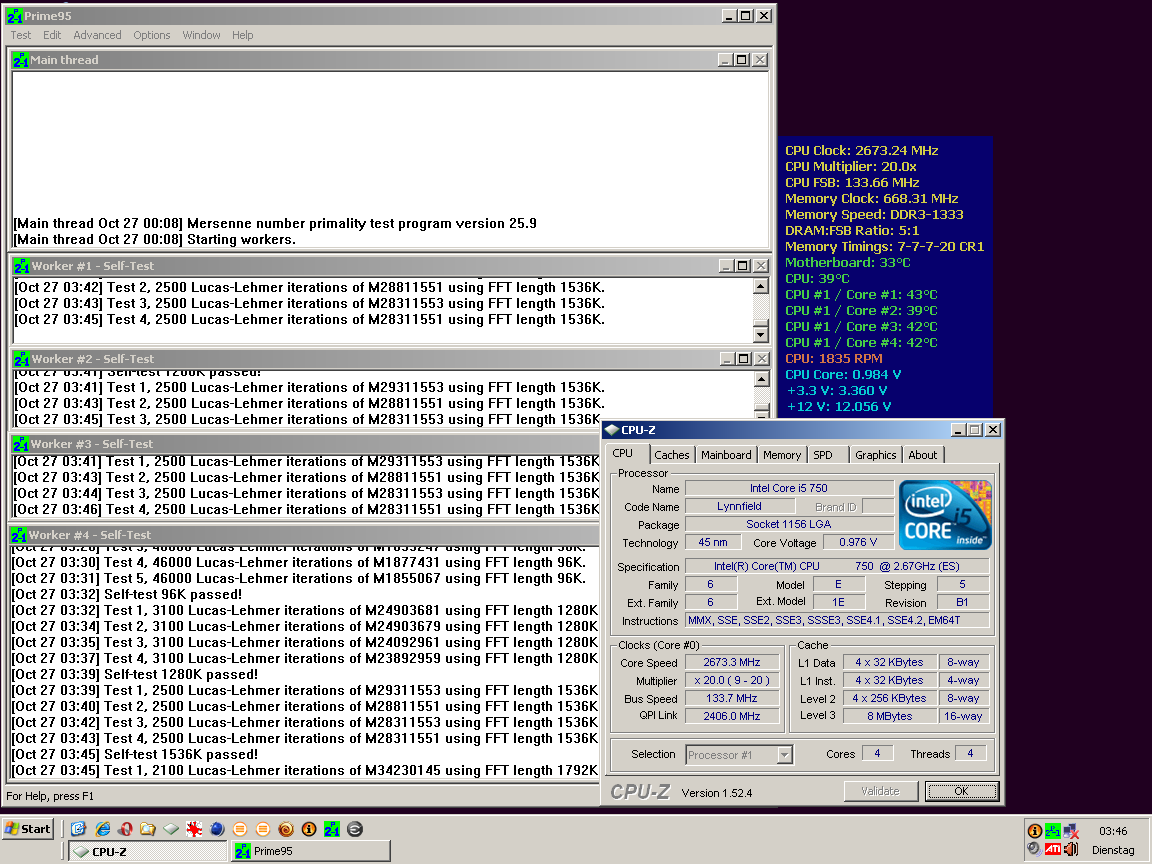Click the CPU-Z chip icon in Quick Launch
This screenshot has height=864, width=1152.
pyautogui.click(x=171, y=829)
